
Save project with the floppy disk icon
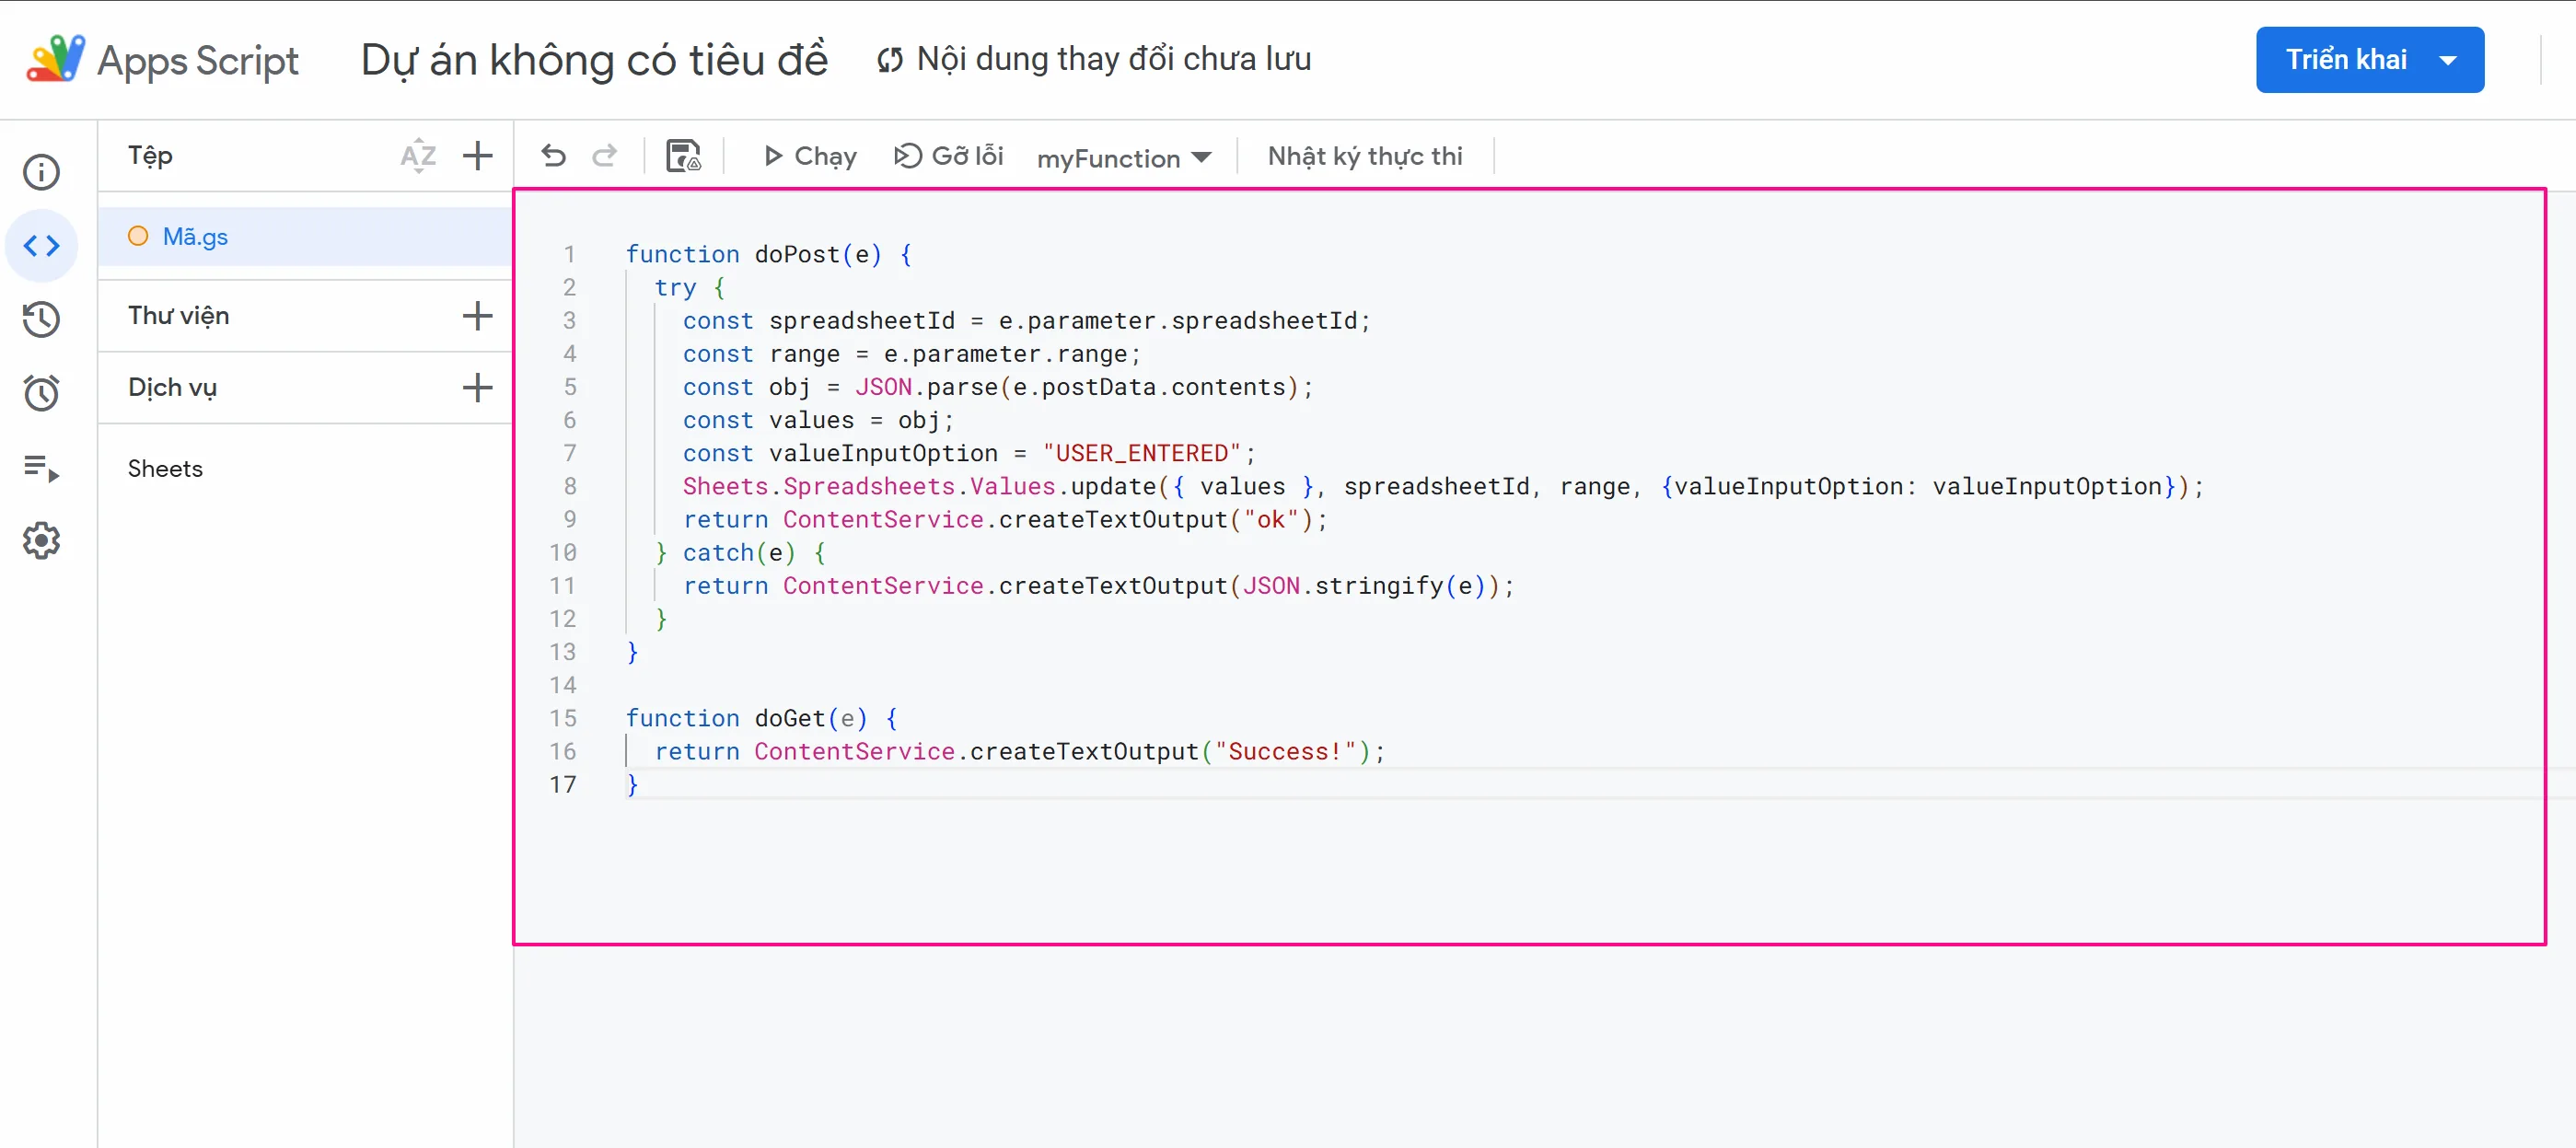(x=683, y=156)
